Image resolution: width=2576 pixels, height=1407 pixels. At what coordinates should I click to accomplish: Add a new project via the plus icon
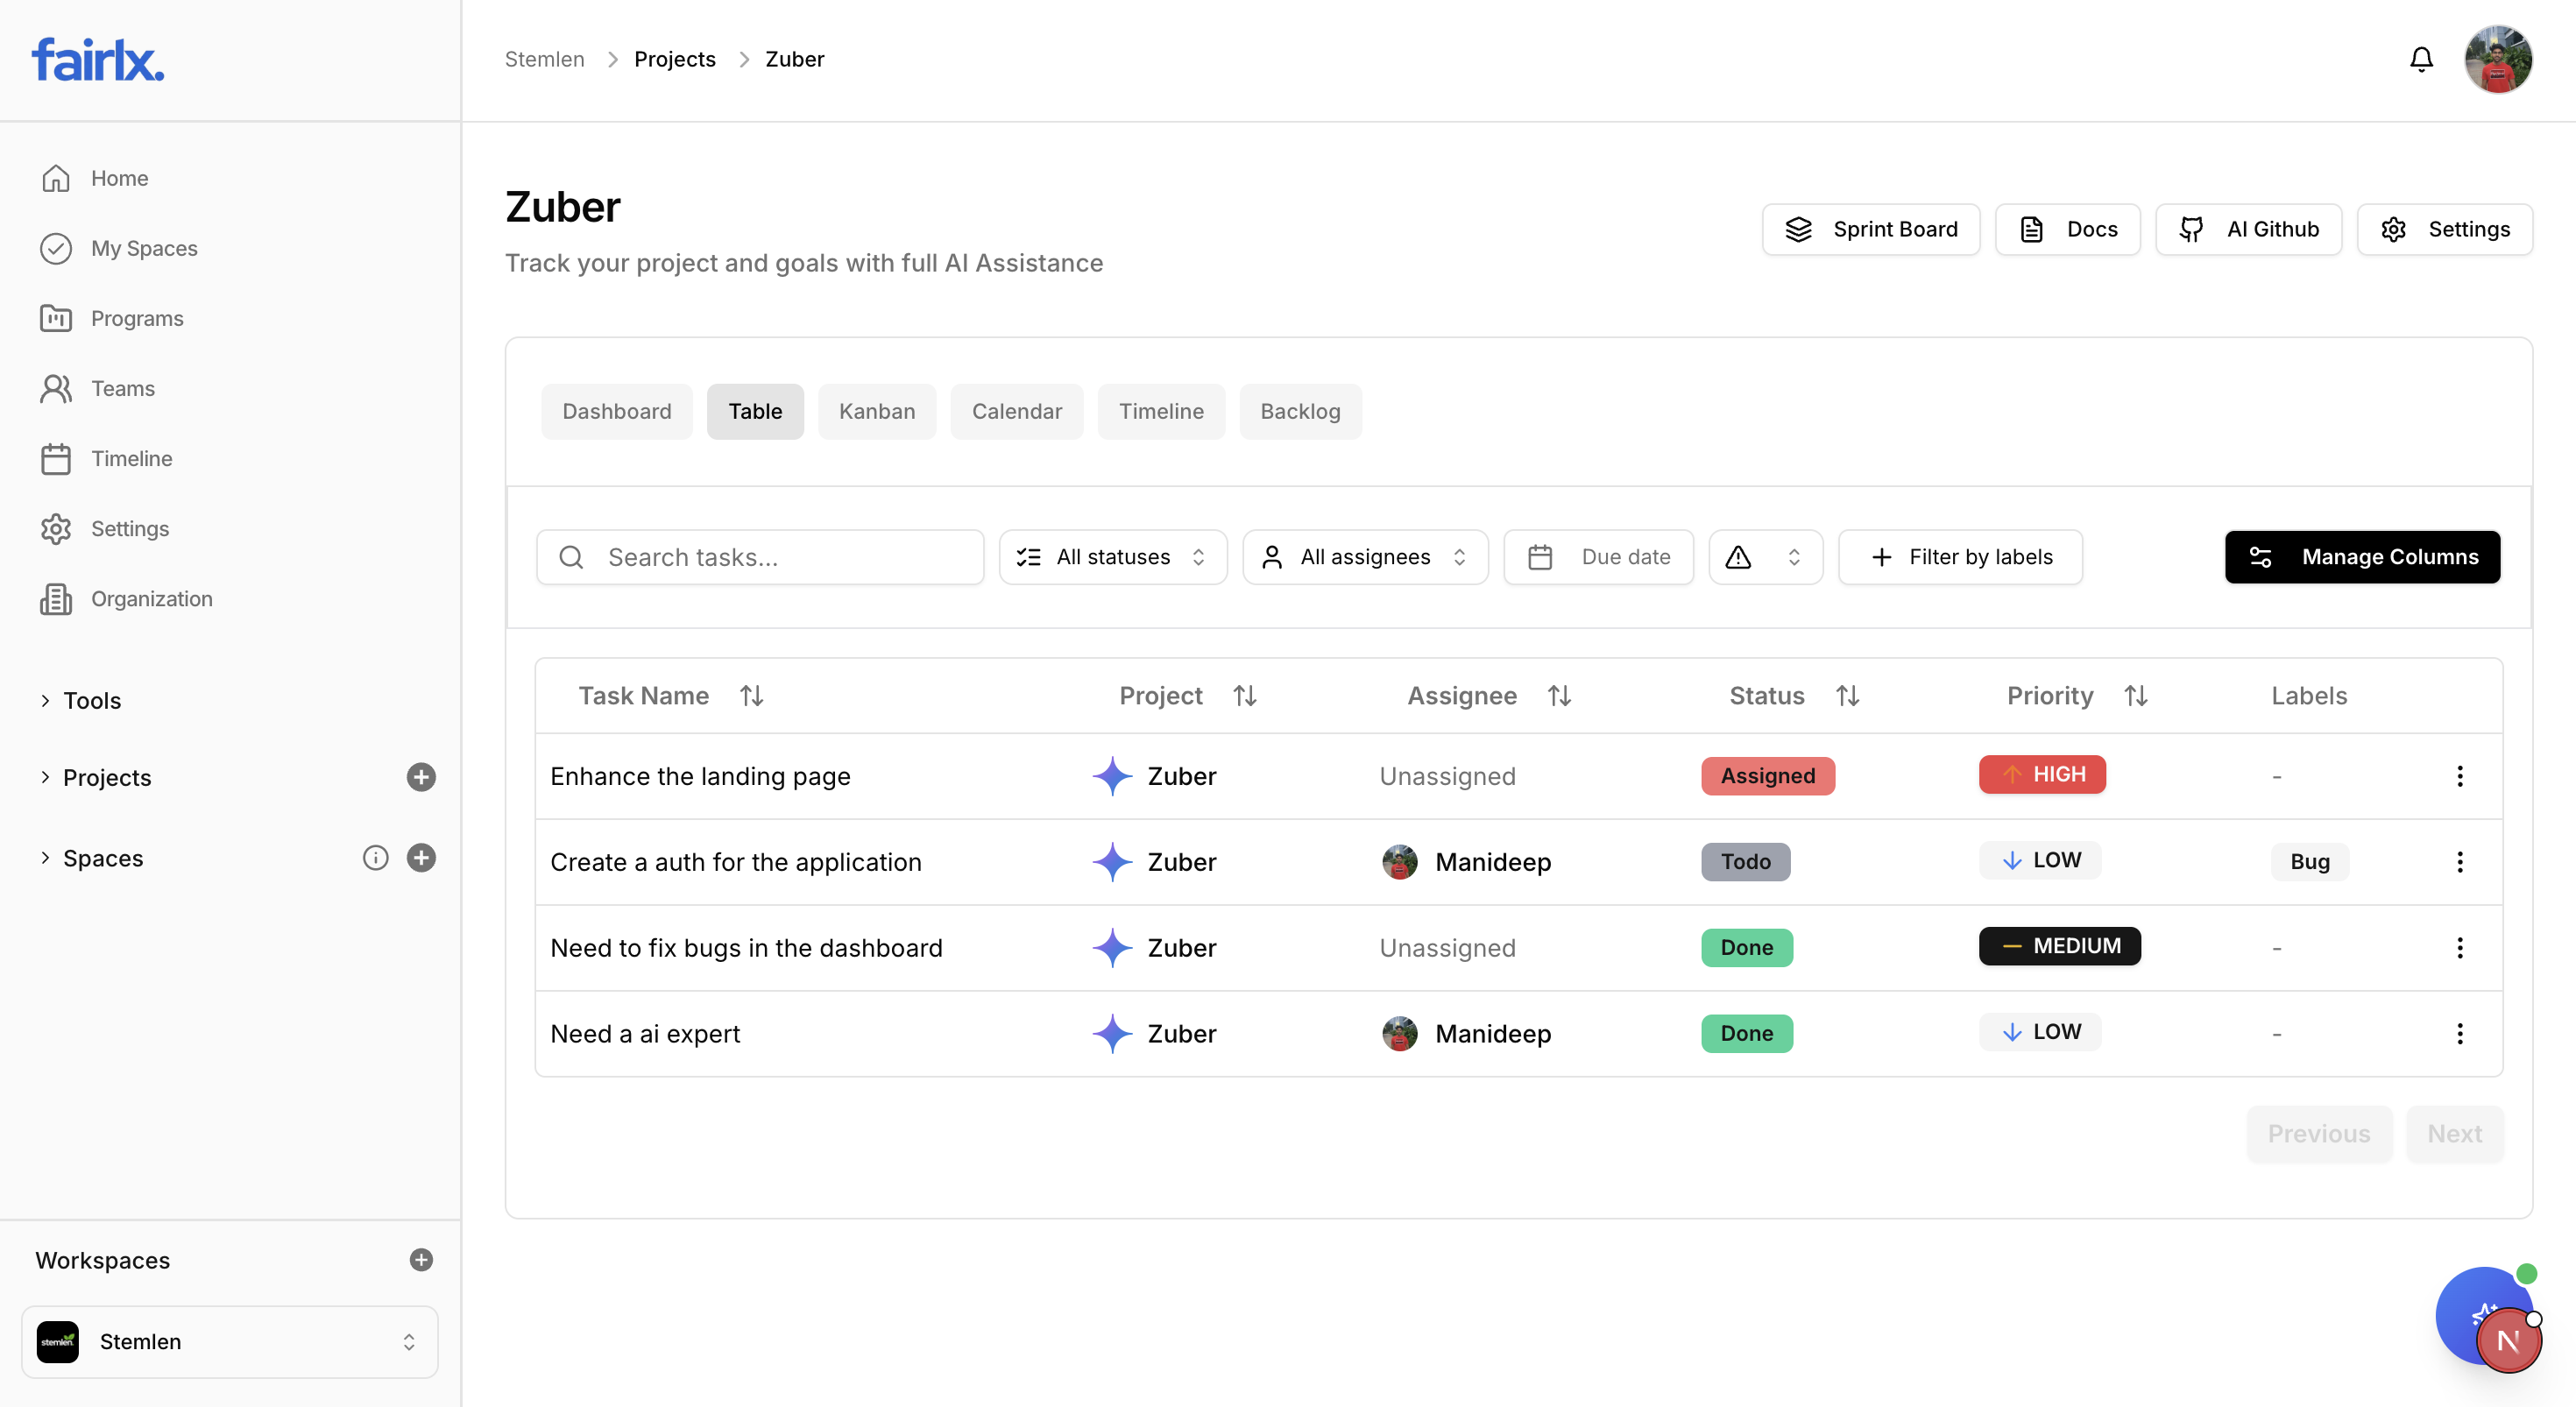tap(421, 777)
